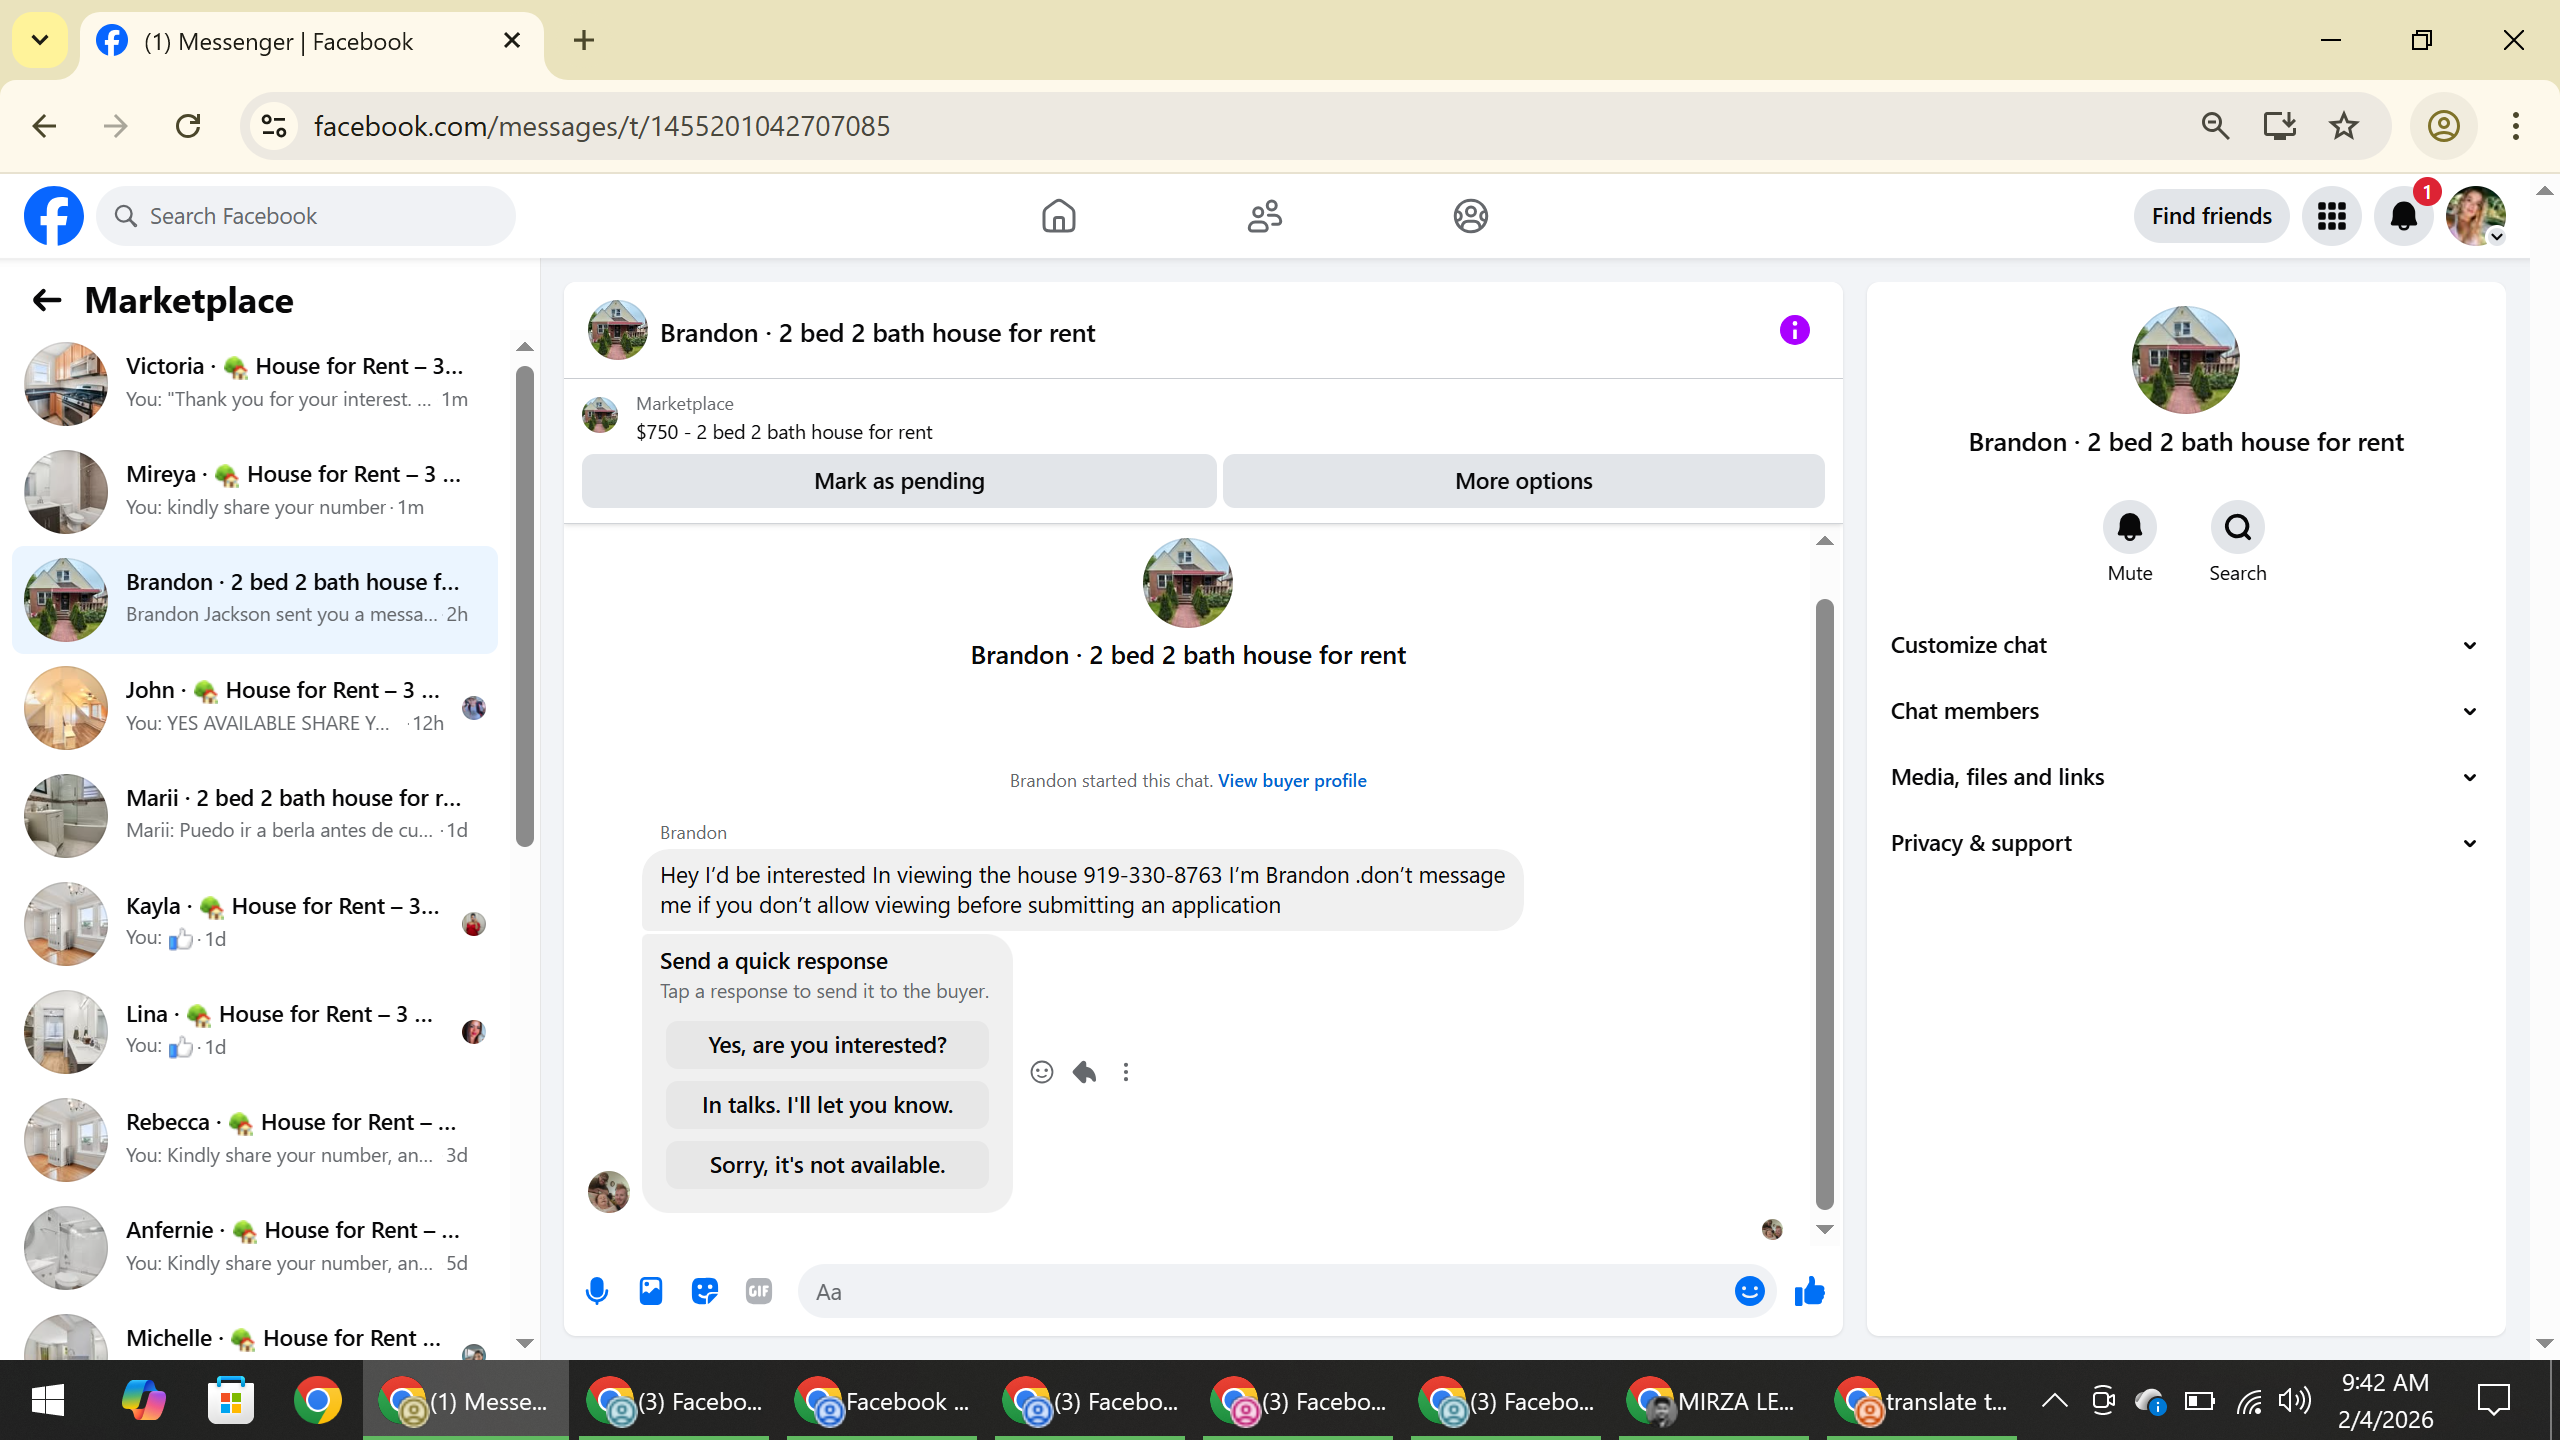Click the conversation list scrollbar
The width and height of the screenshot is (2560, 1440).
tap(524, 605)
